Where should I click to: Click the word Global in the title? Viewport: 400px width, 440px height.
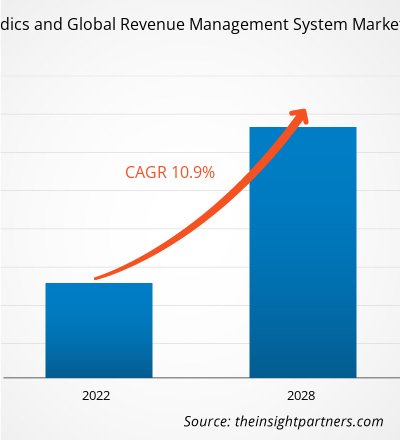[x=92, y=24]
